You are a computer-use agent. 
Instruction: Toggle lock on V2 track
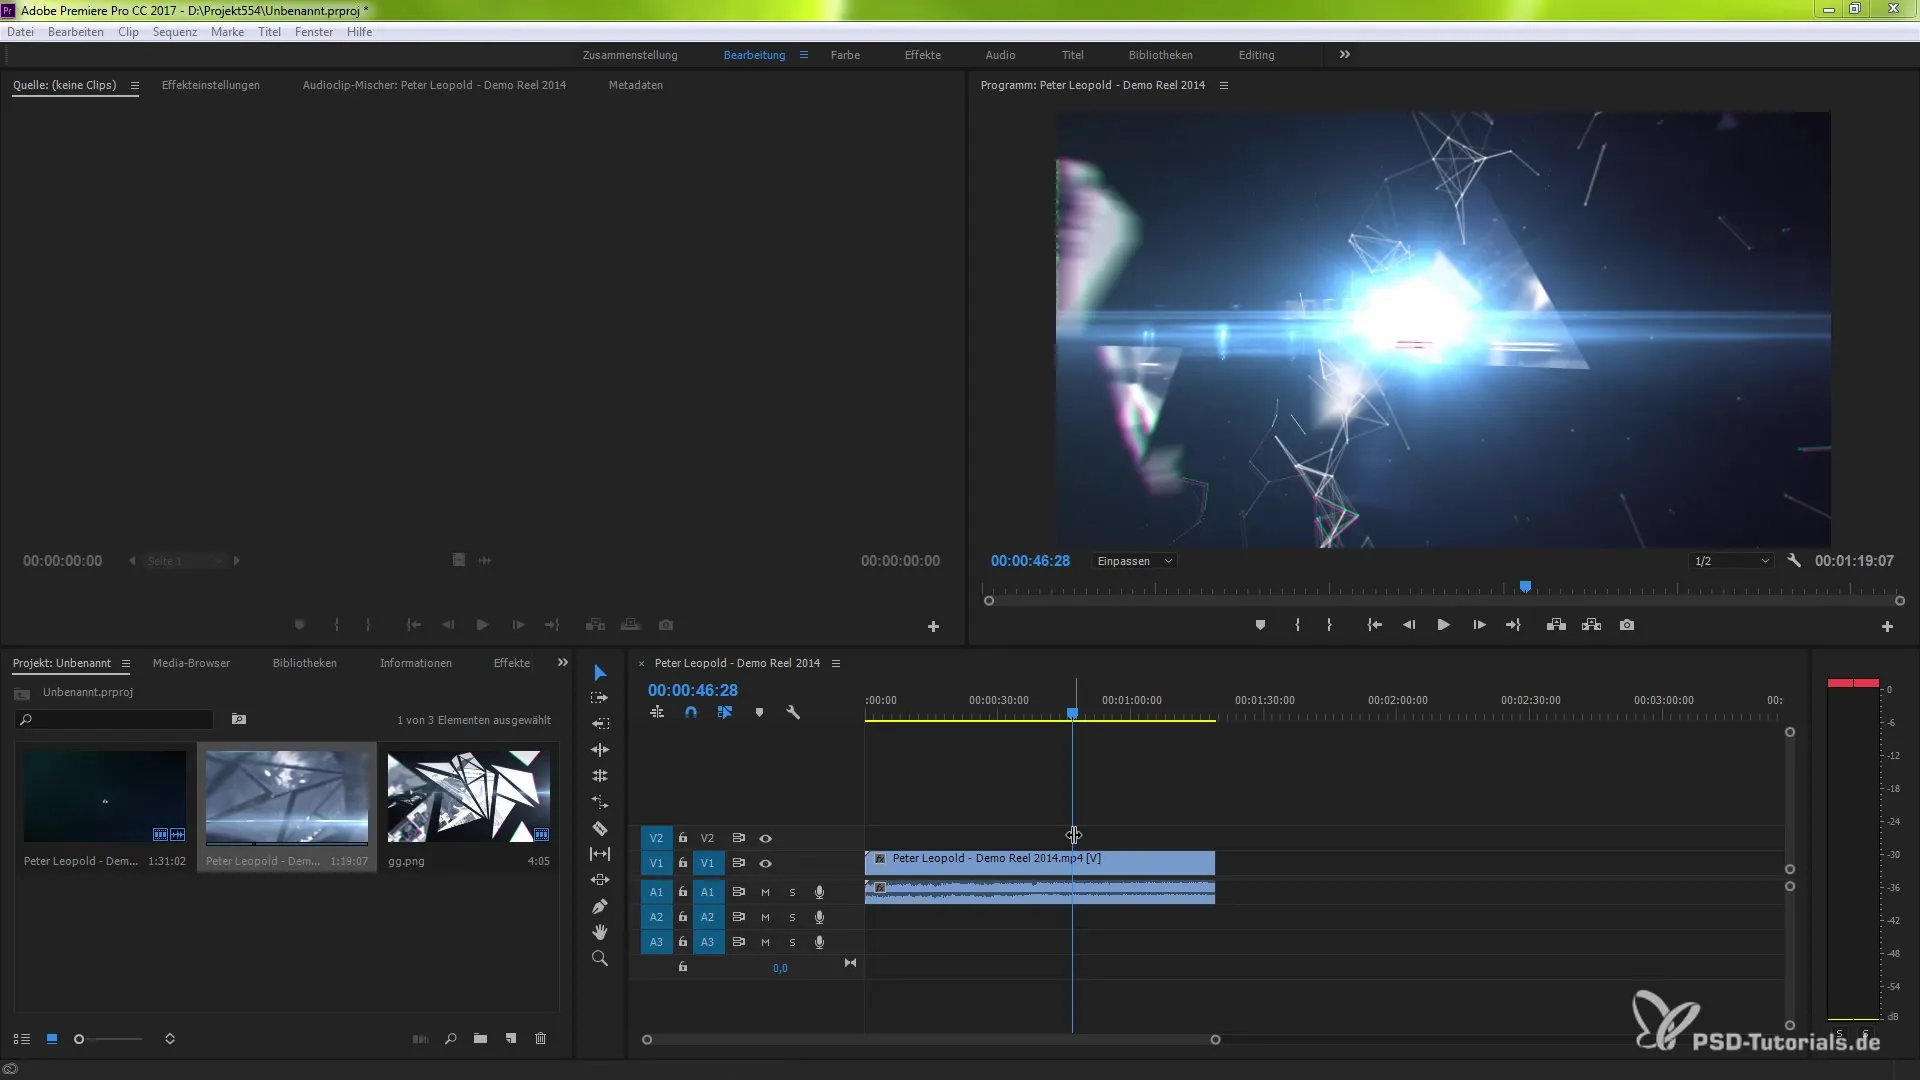click(x=683, y=838)
